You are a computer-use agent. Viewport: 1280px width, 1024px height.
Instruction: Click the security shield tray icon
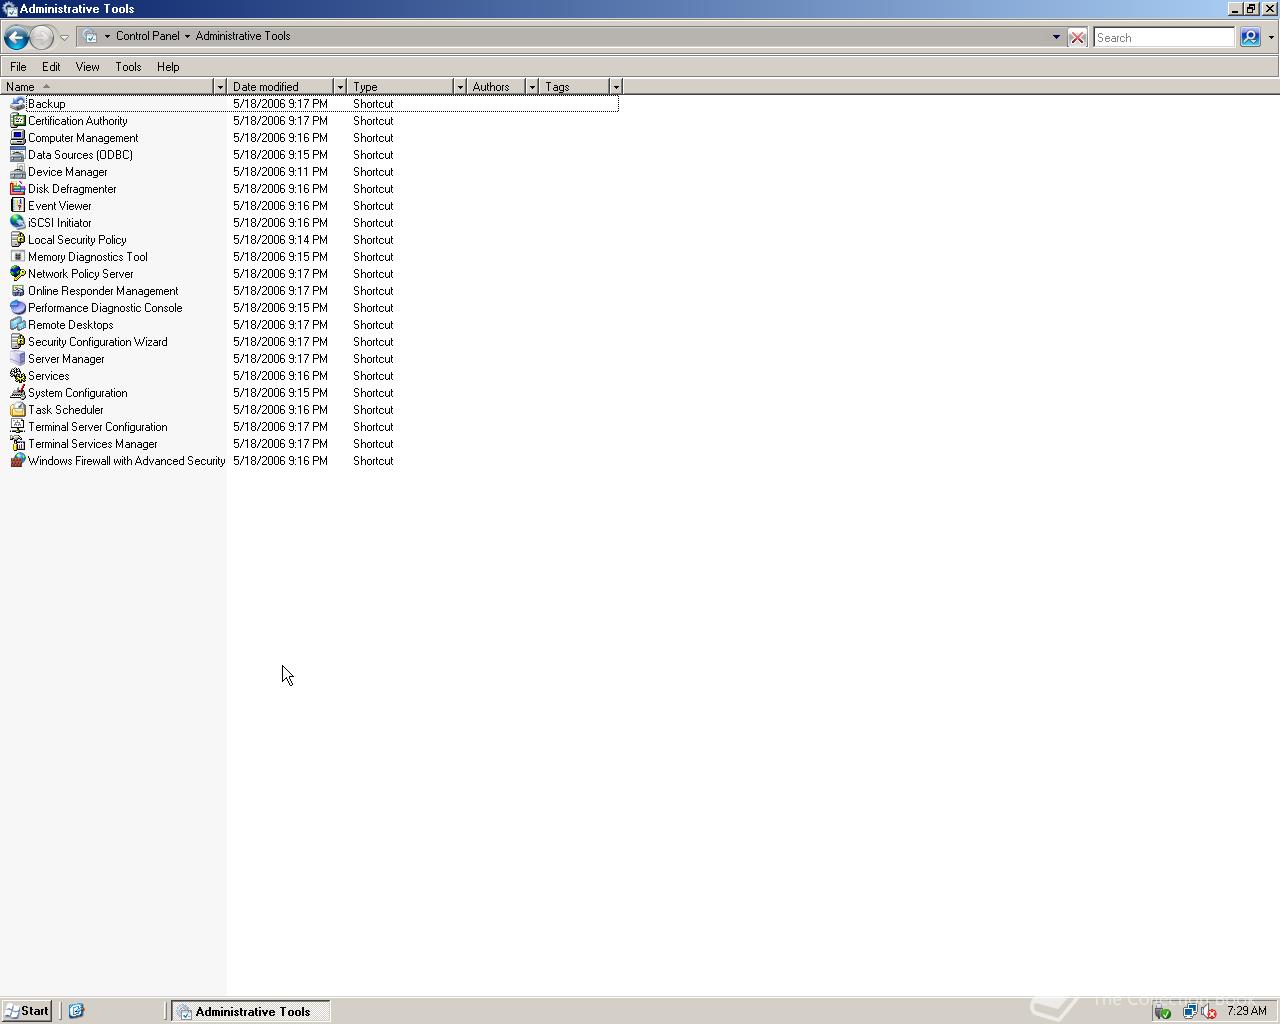pos(1162,1011)
